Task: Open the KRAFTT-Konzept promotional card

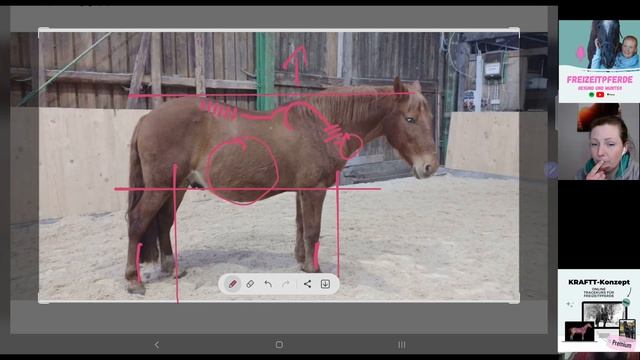Action: coord(598,310)
